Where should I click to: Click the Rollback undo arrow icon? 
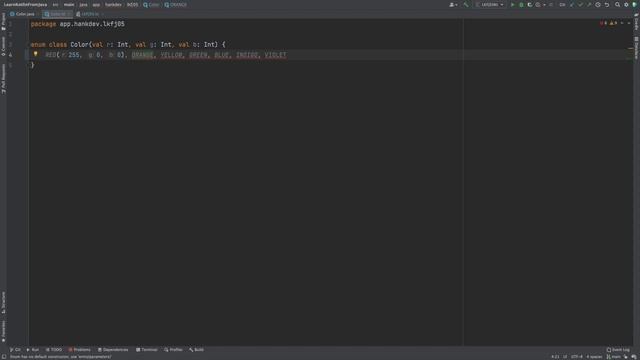[607, 5]
